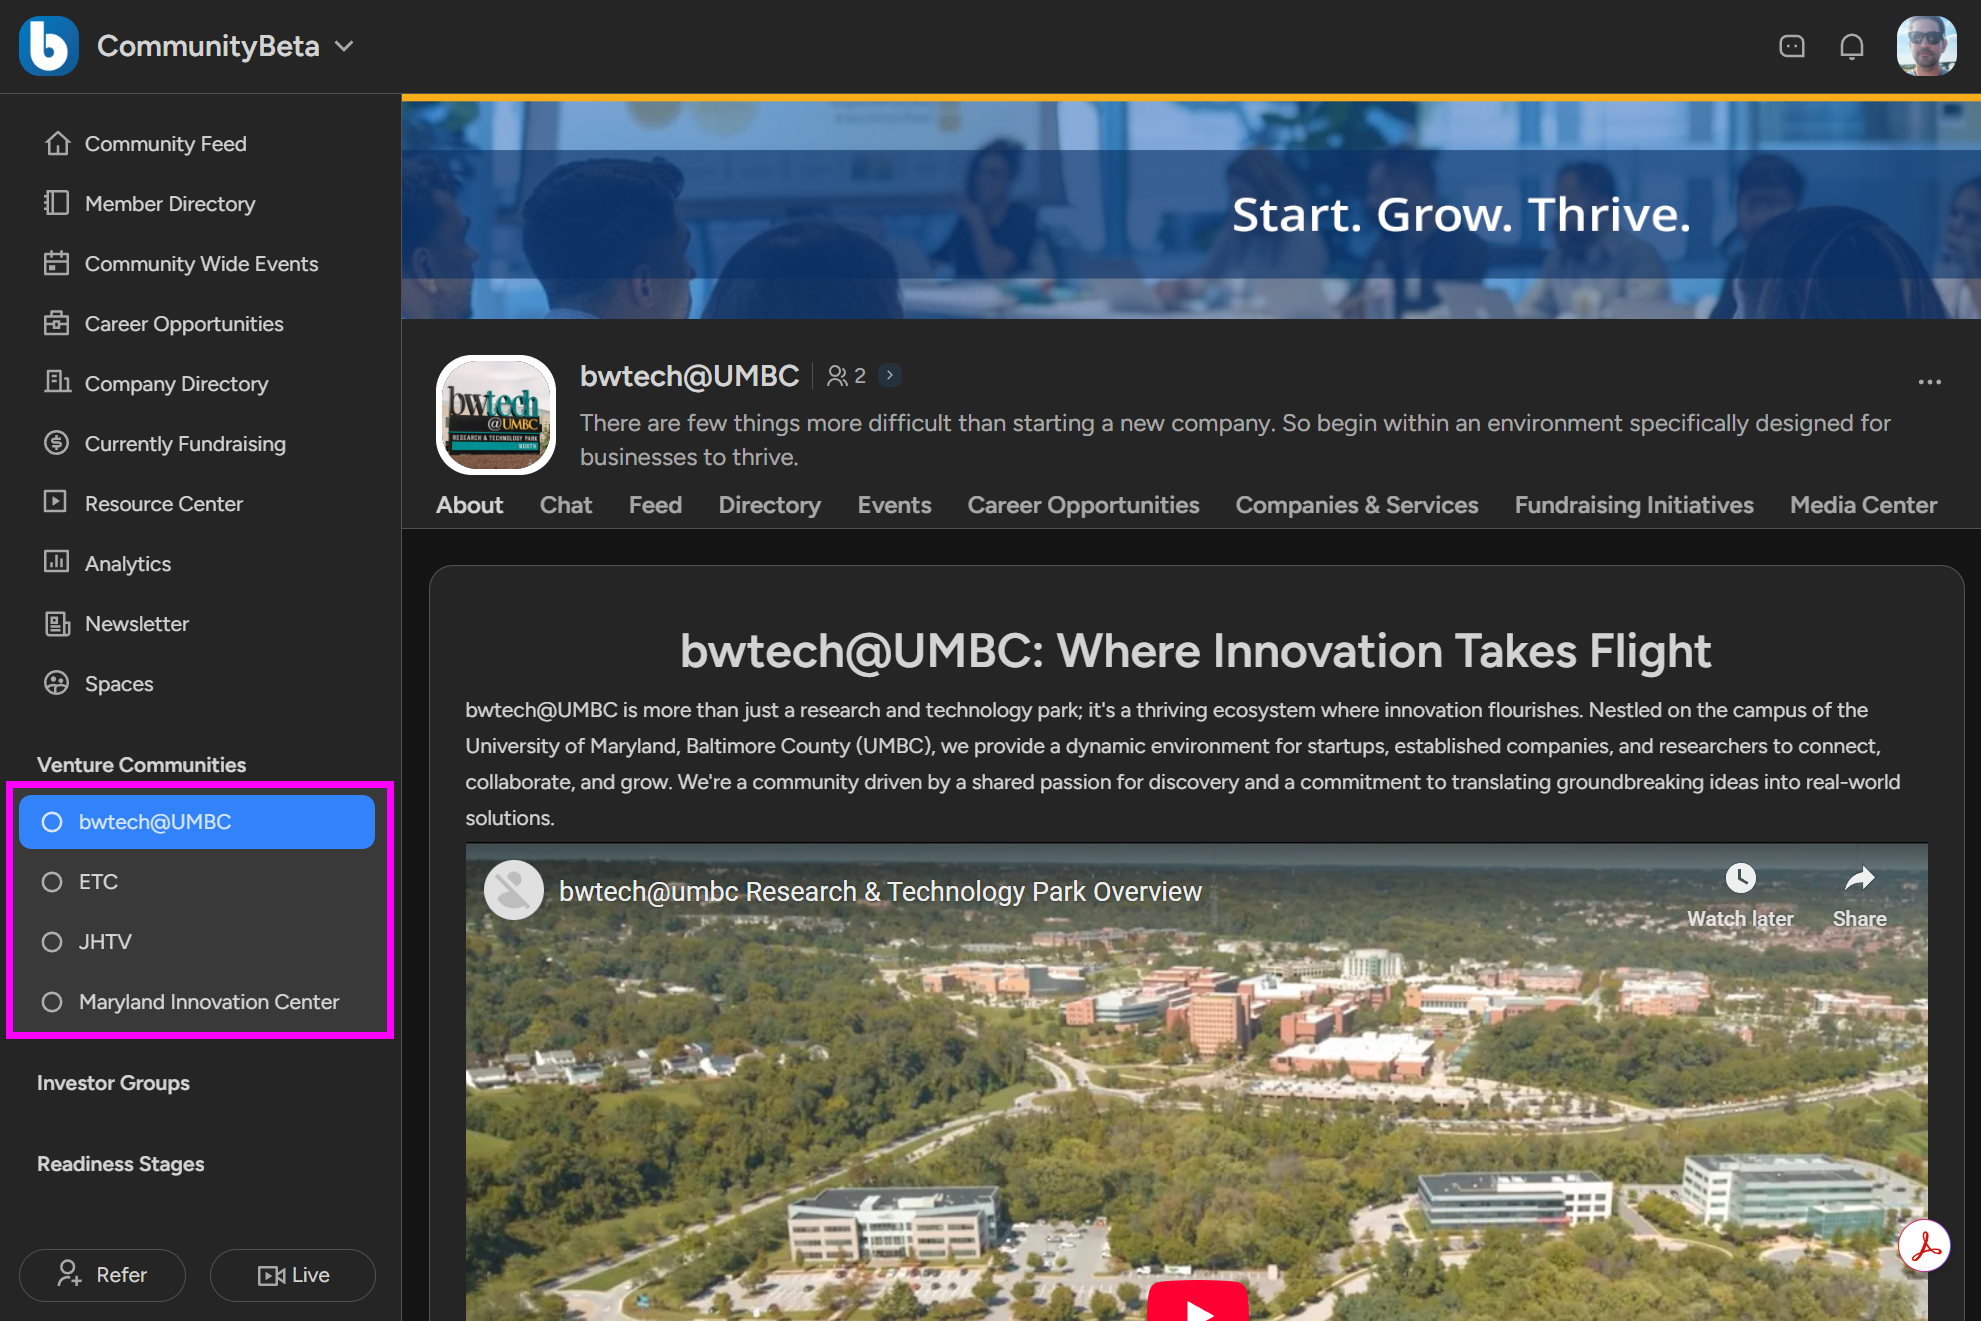
Task: Switch to the Feed tab
Action: 655,505
